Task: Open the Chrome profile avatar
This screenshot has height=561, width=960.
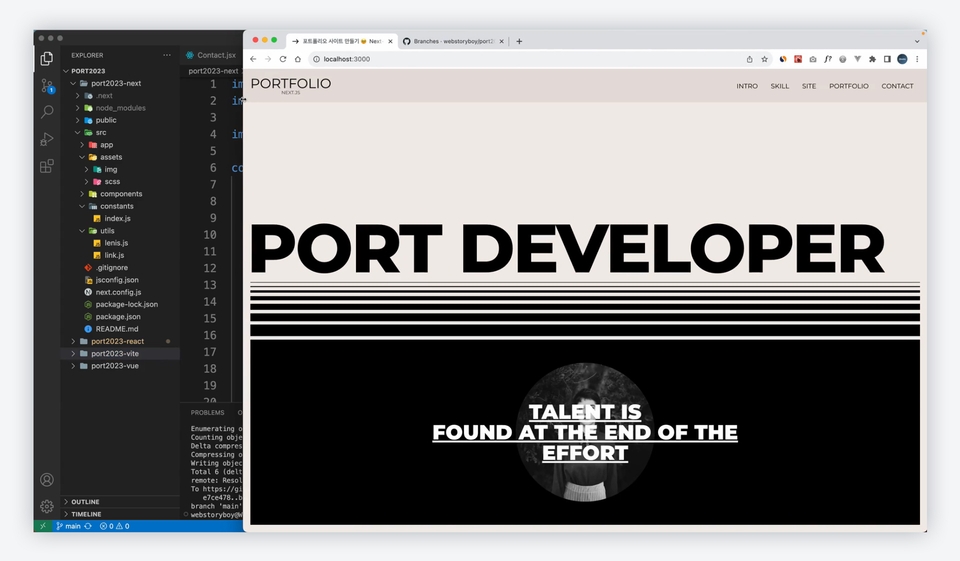Action: (902, 59)
